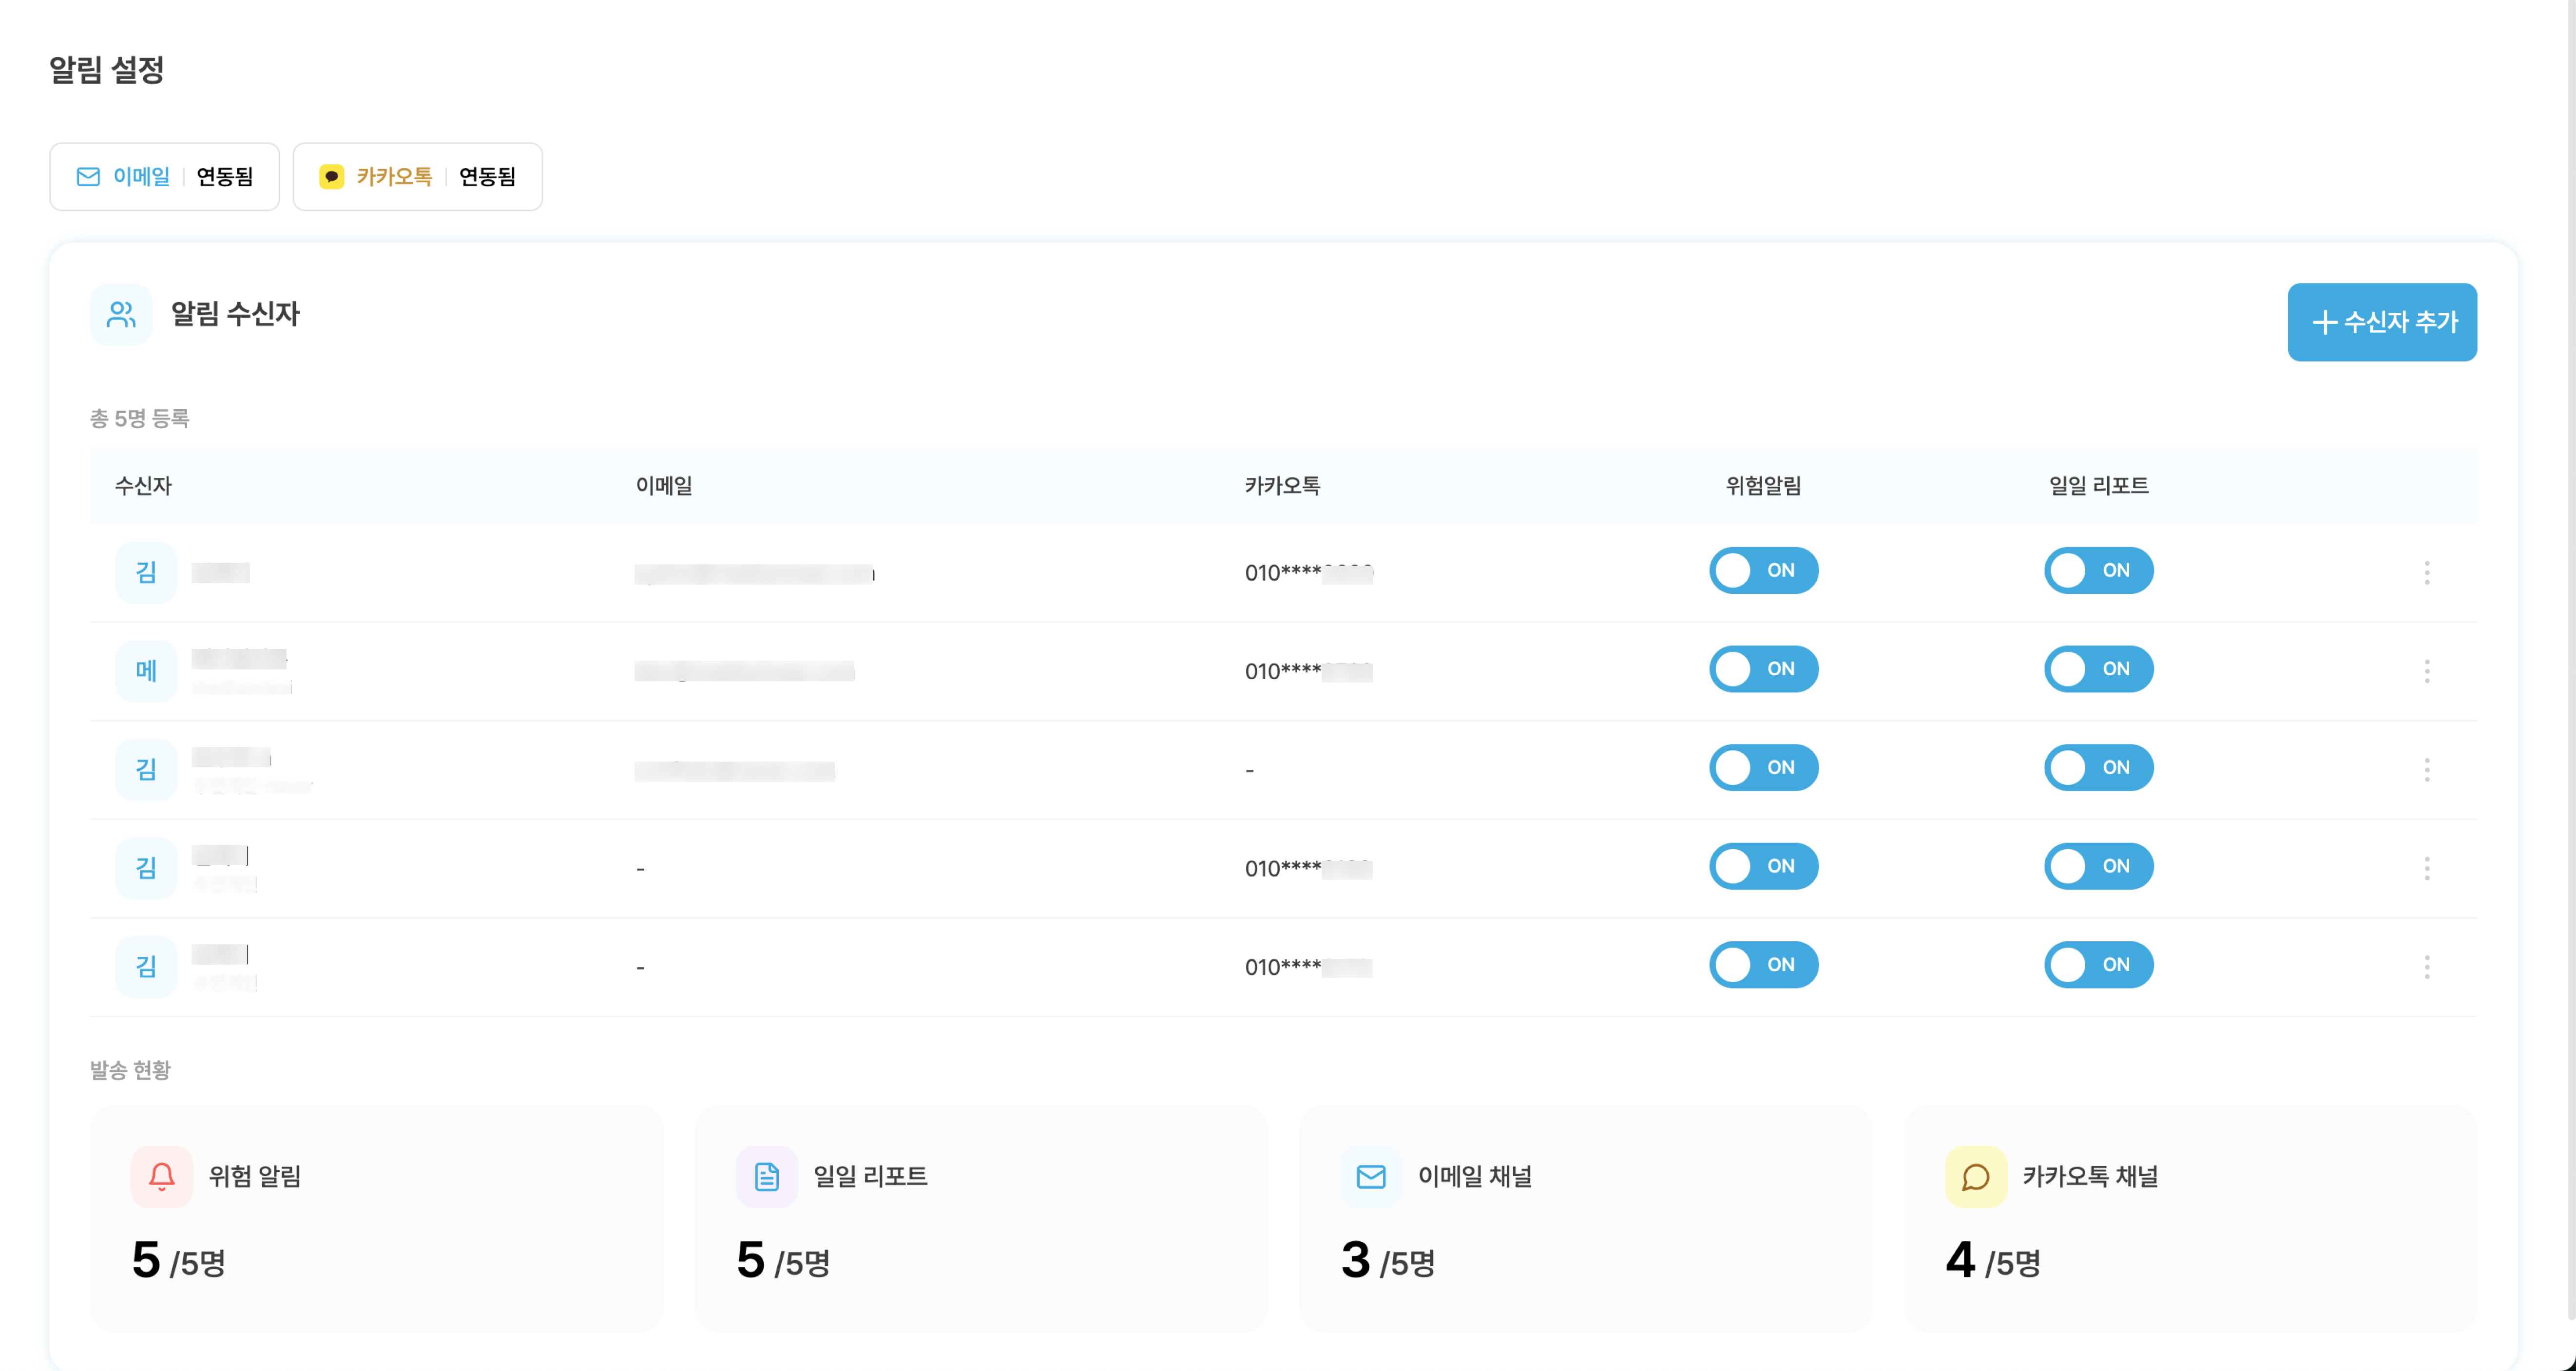Open the three-dot menu in last row
2576x1371 pixels.
[2426, 967]
